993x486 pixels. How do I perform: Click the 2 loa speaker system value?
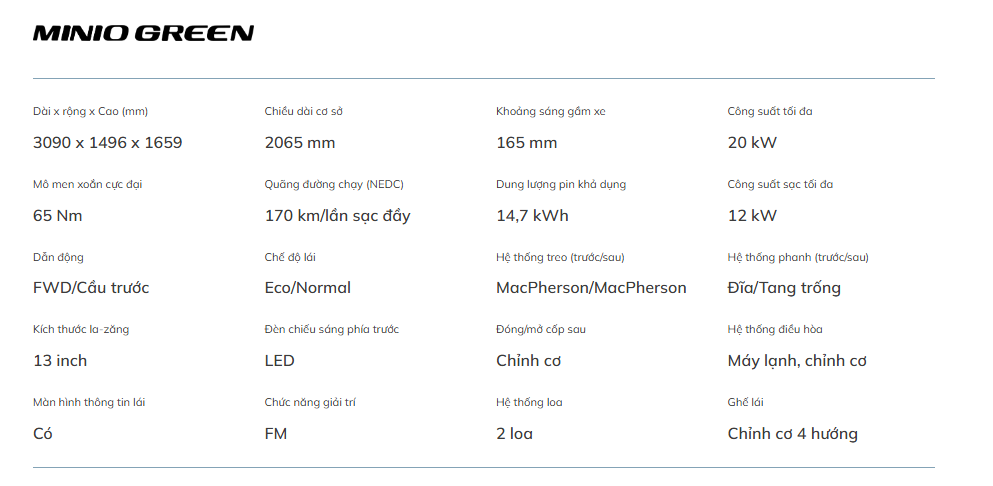(x=515, y=434)
